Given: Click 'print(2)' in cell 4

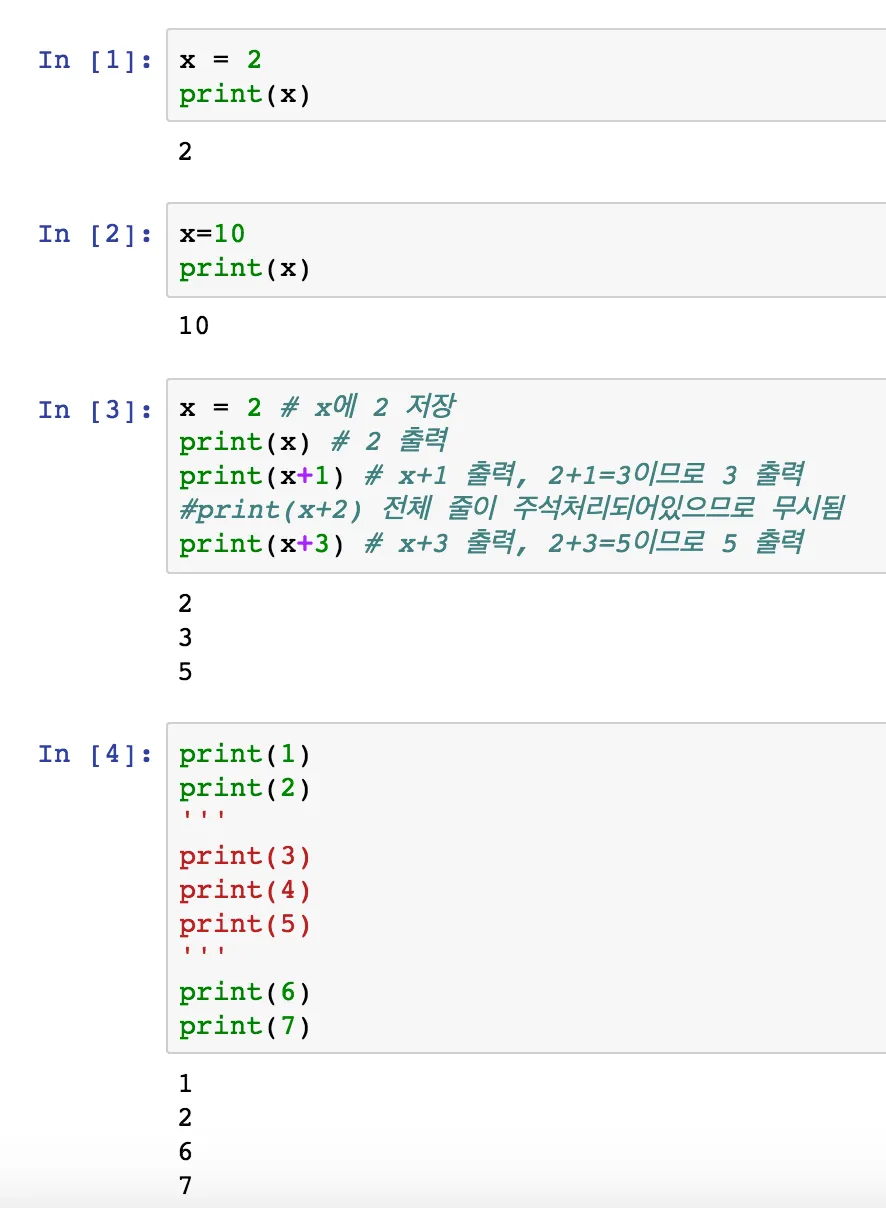Looking at the screenshot, I should pyautogui.click(x=245, y=788).
